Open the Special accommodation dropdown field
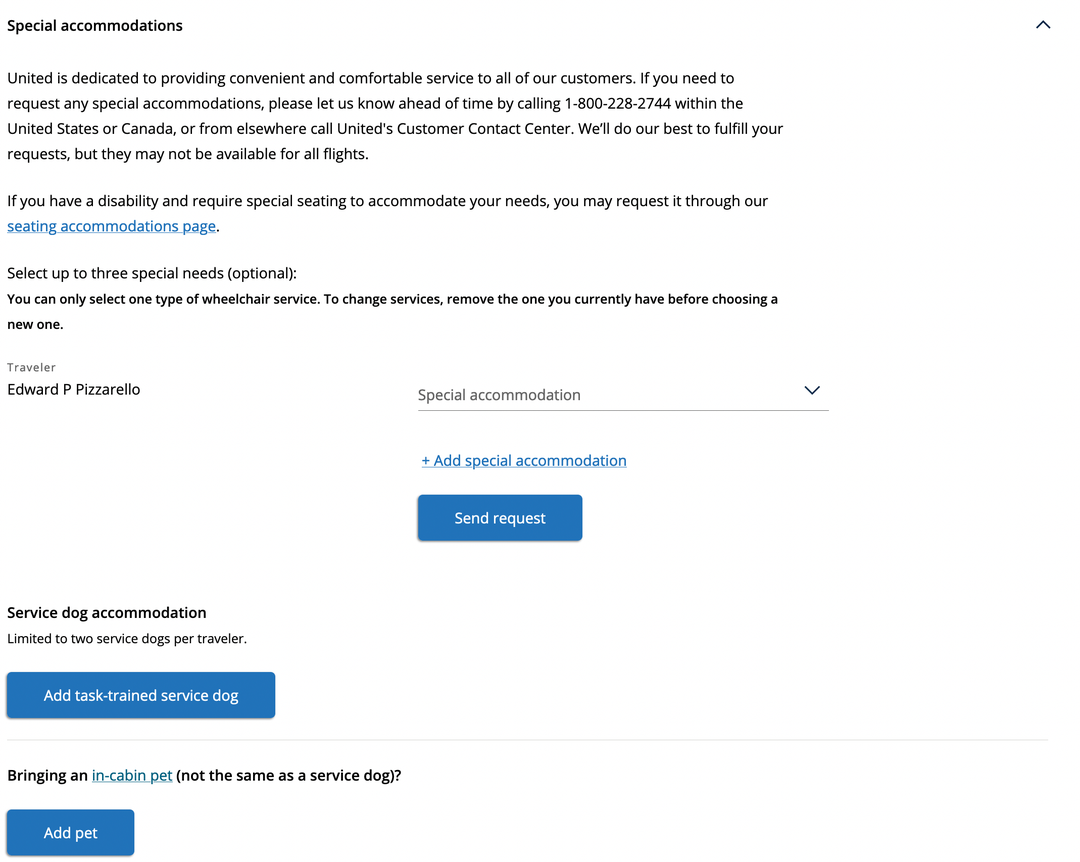Viewport: 1080px width, 862px height. pos(623,394)
